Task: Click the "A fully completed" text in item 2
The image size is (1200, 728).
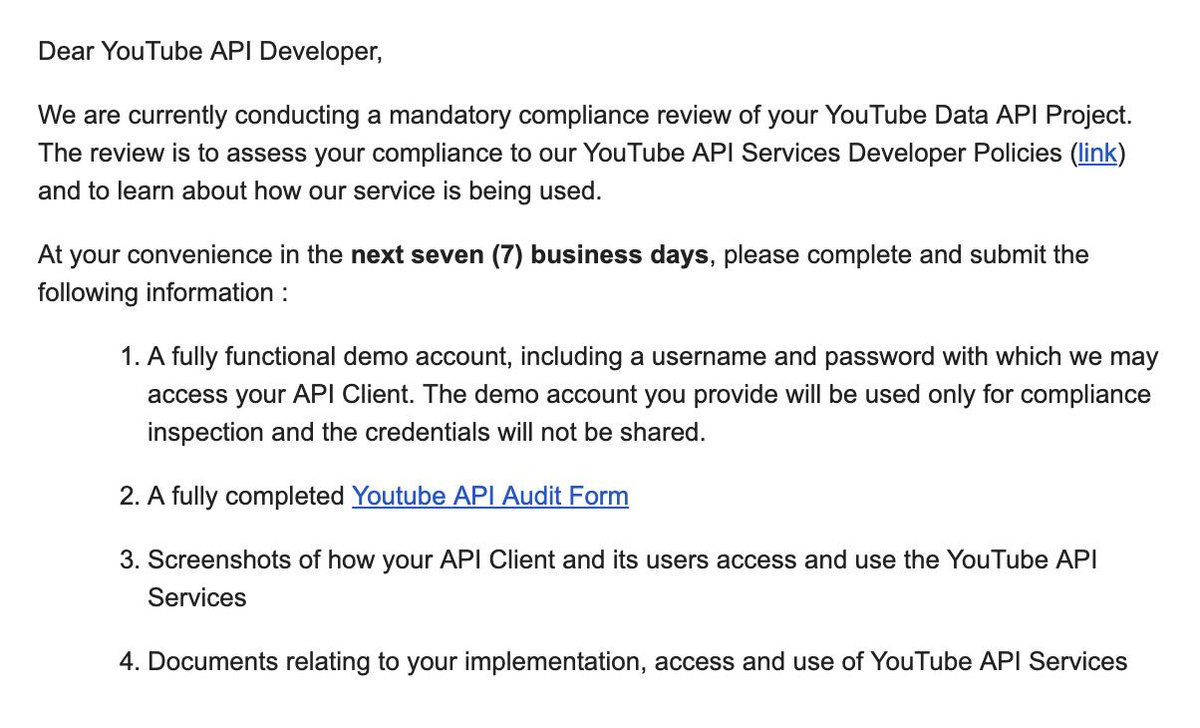Action: [x=246, y=496]
